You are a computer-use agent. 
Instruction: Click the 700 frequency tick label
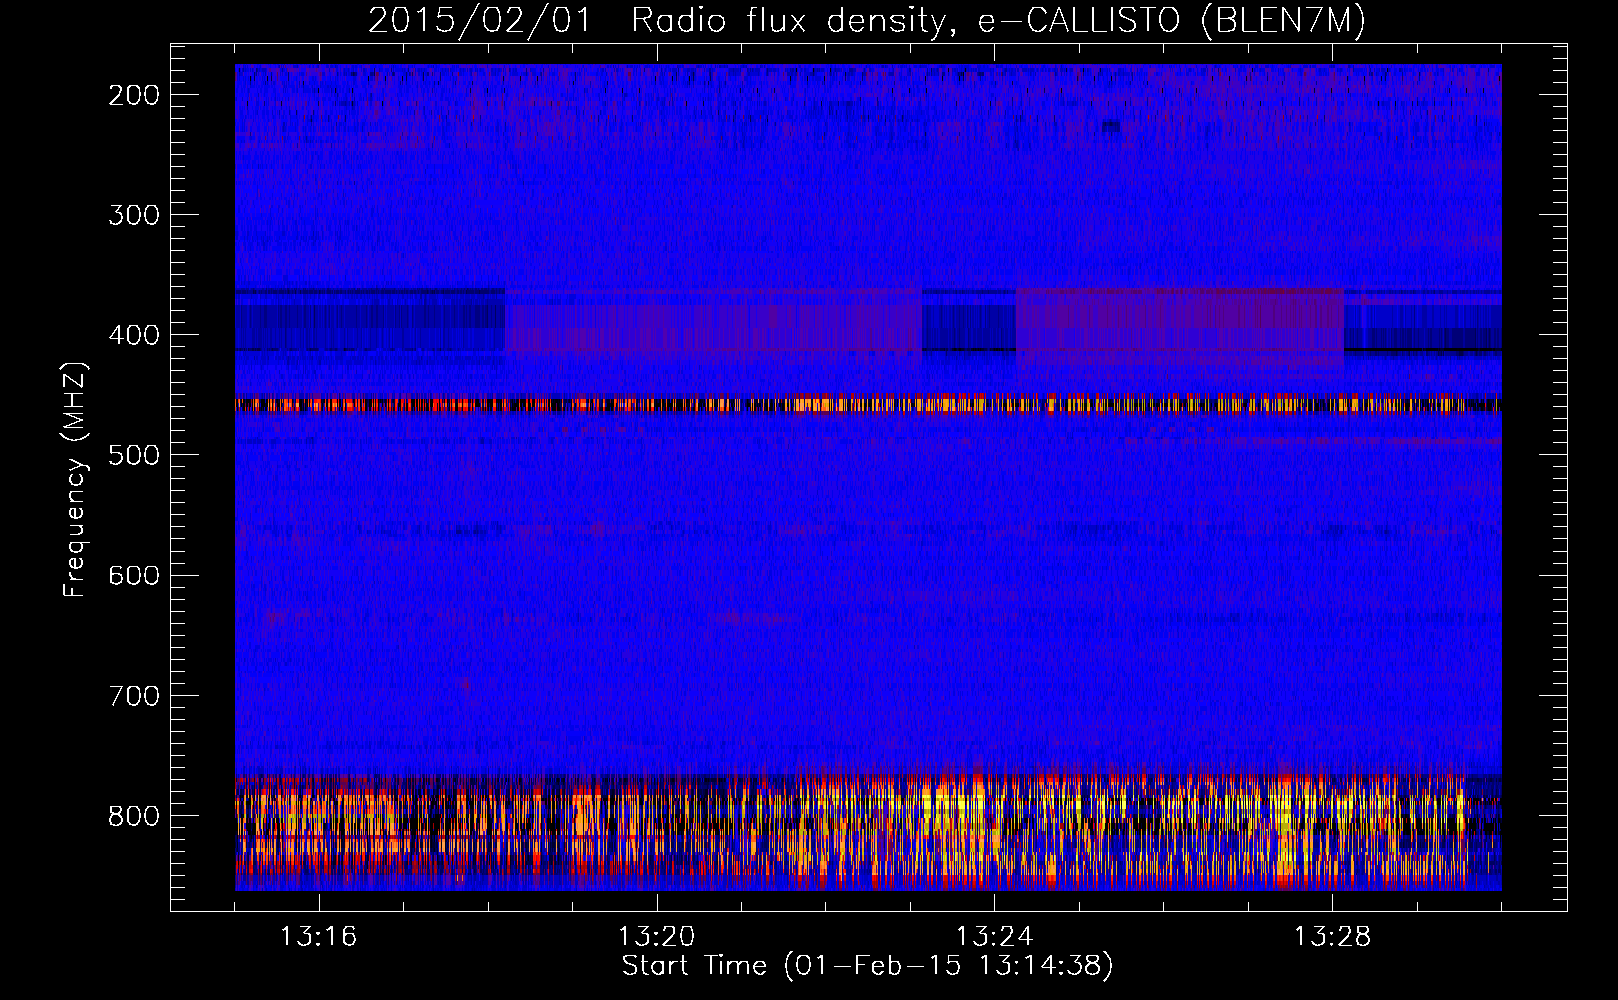134,695
